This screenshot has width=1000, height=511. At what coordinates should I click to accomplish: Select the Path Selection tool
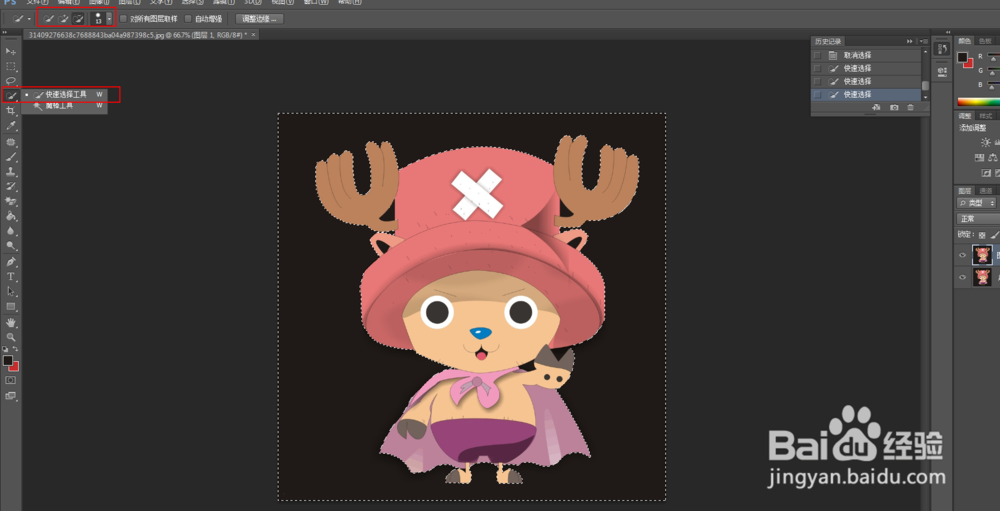[11, 291]
